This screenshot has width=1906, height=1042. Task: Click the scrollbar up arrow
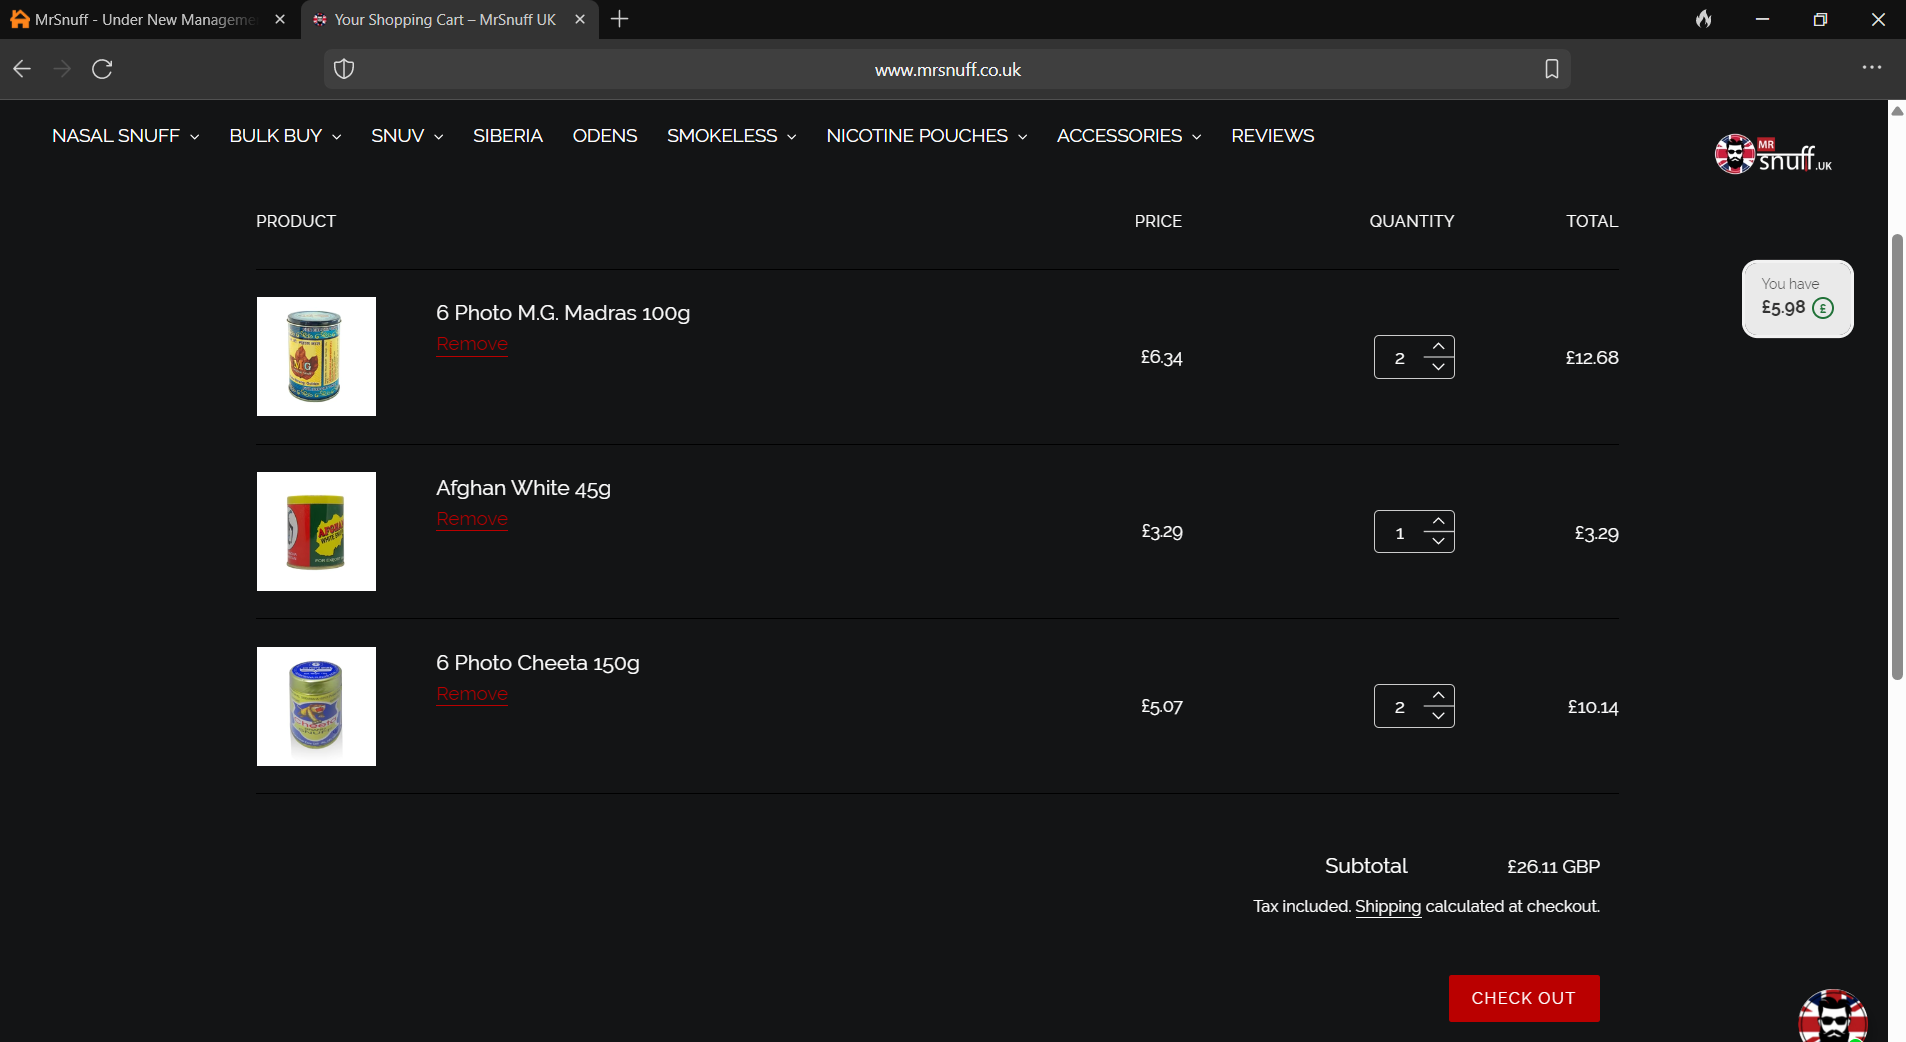[x=1897, y=111]
